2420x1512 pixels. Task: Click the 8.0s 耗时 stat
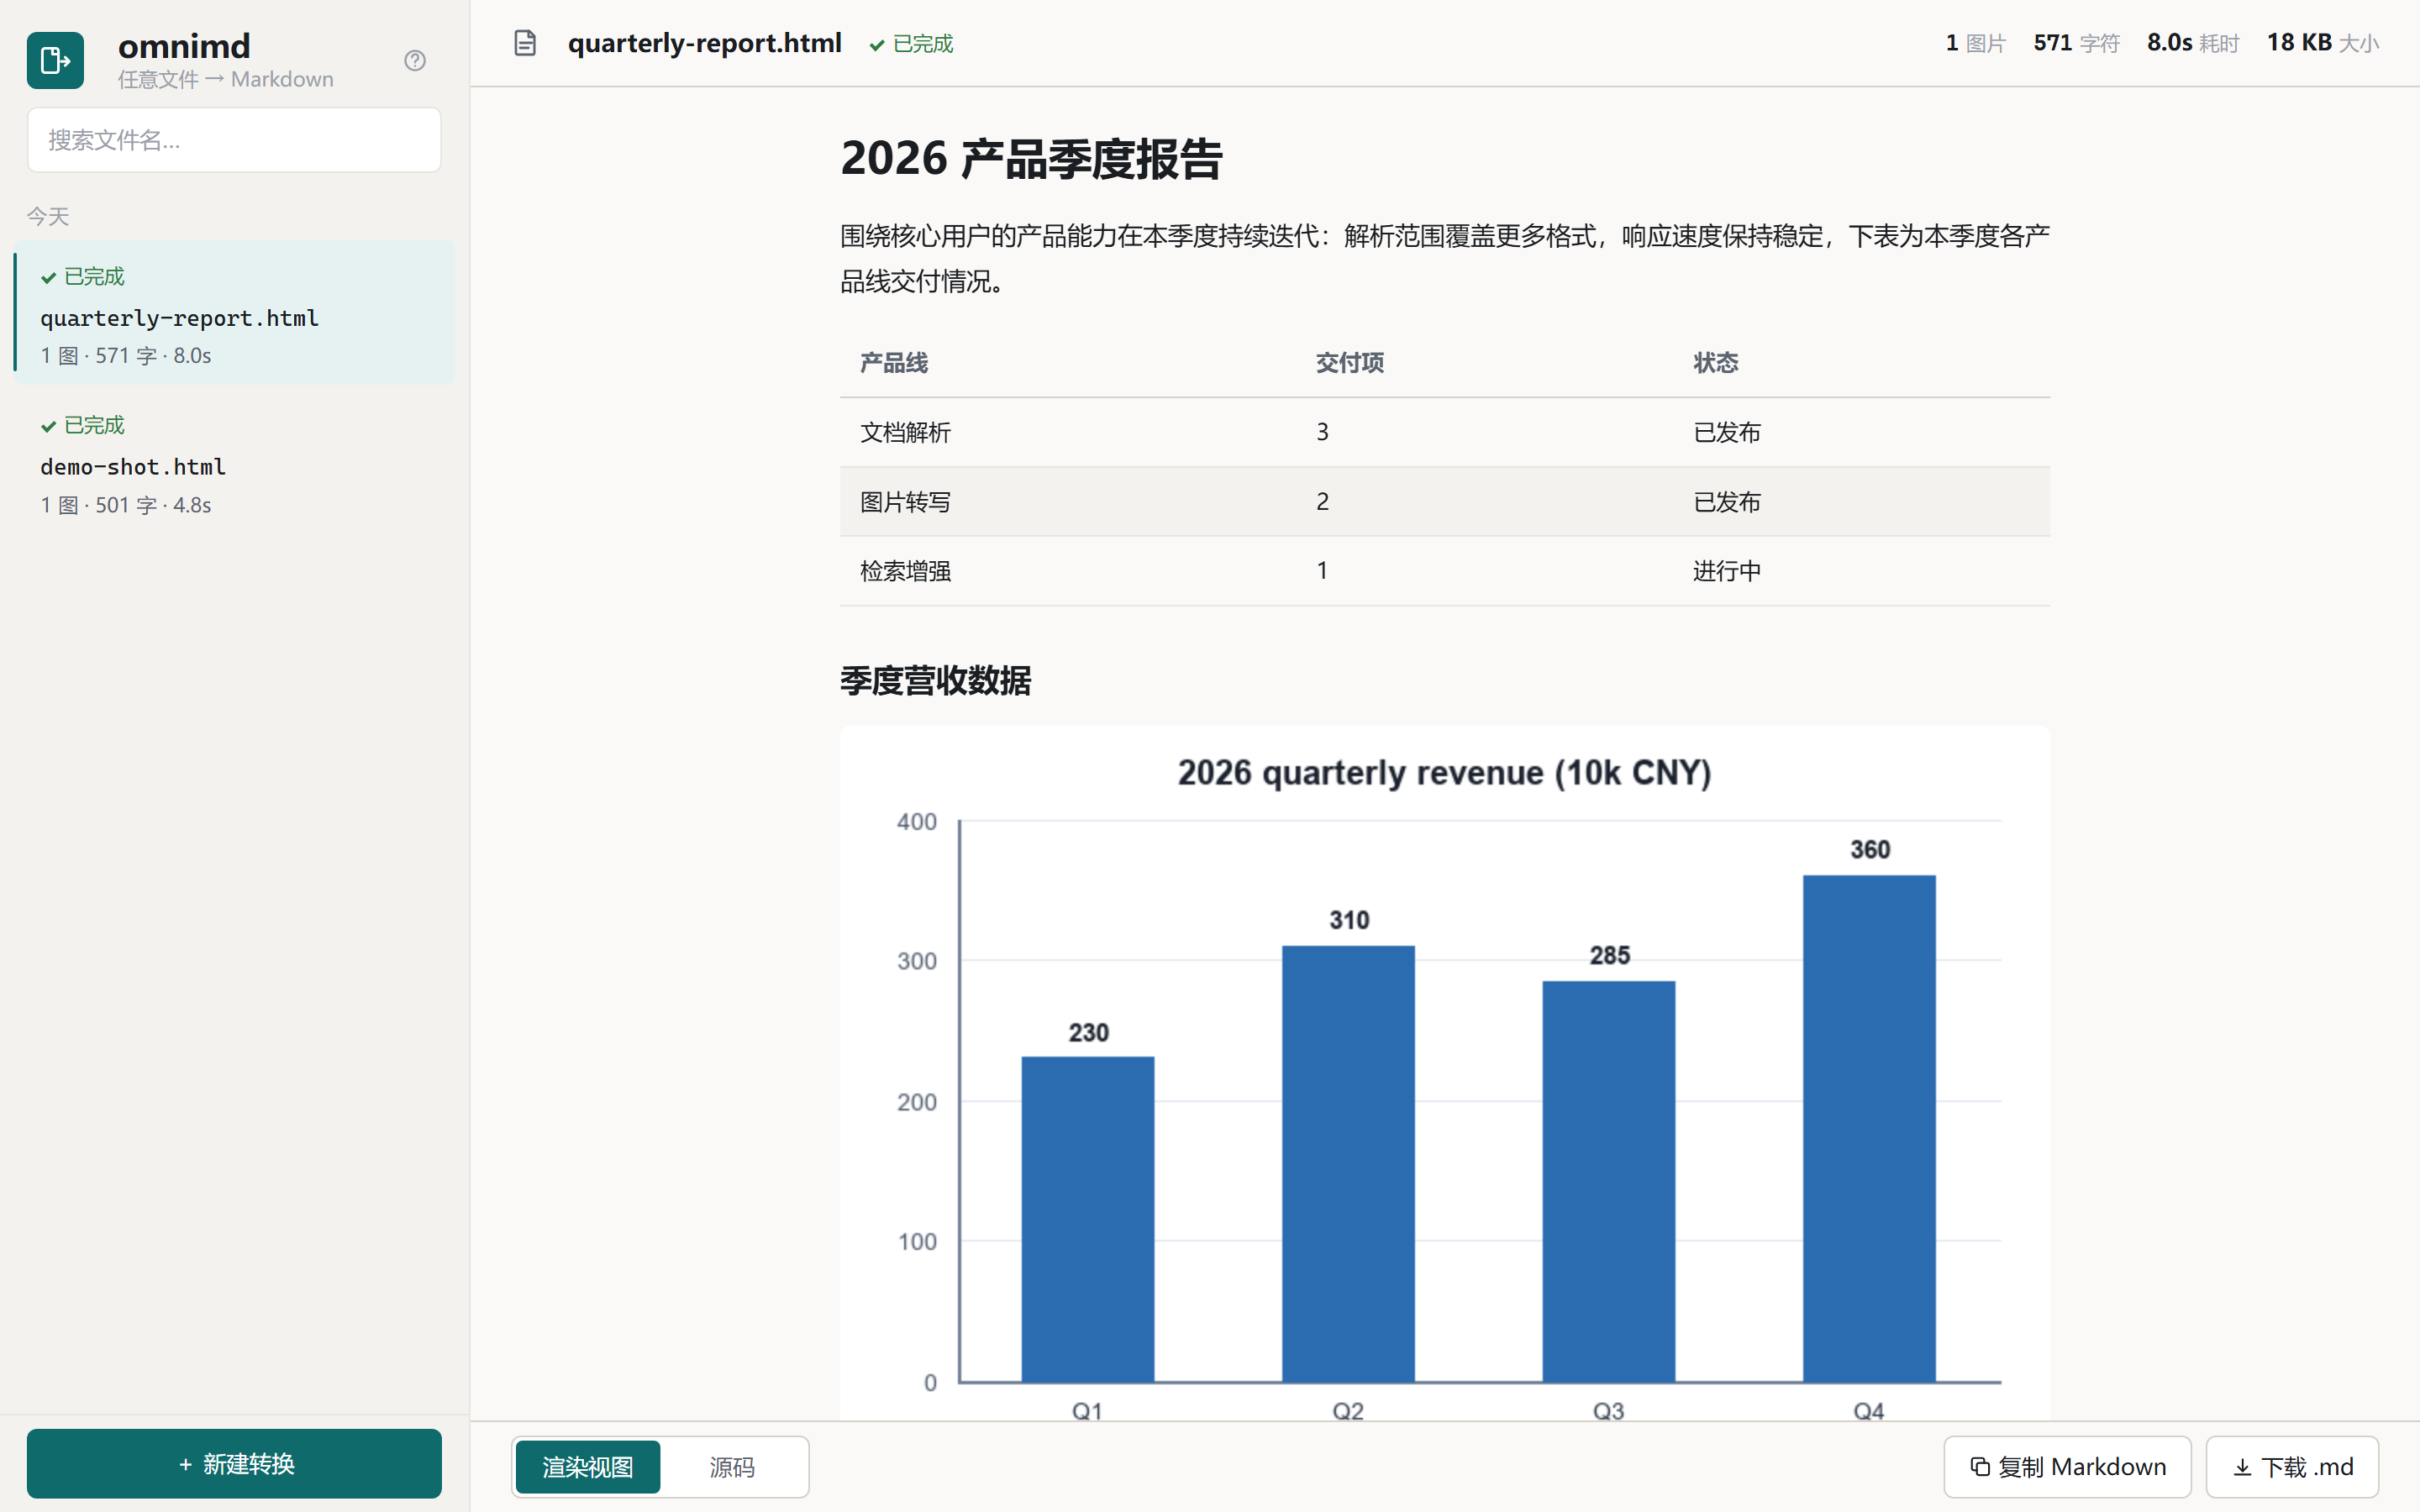(2192, 43)
